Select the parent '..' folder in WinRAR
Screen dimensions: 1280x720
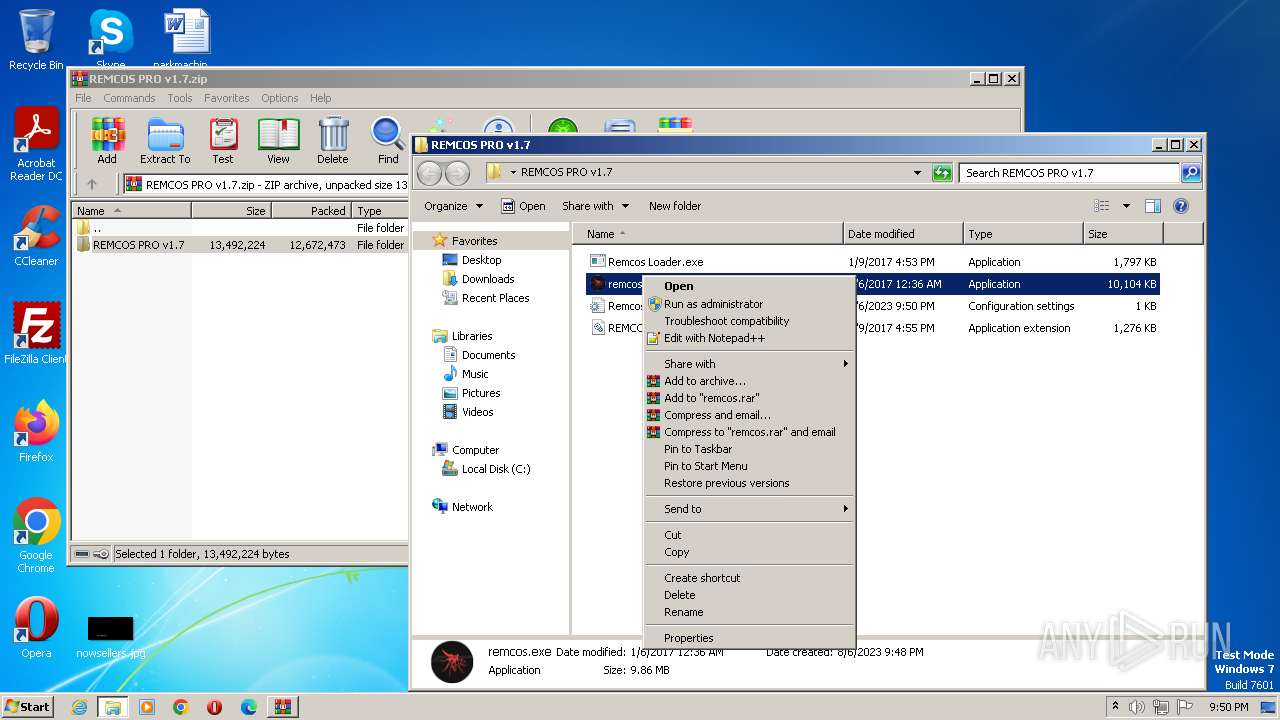97,228
